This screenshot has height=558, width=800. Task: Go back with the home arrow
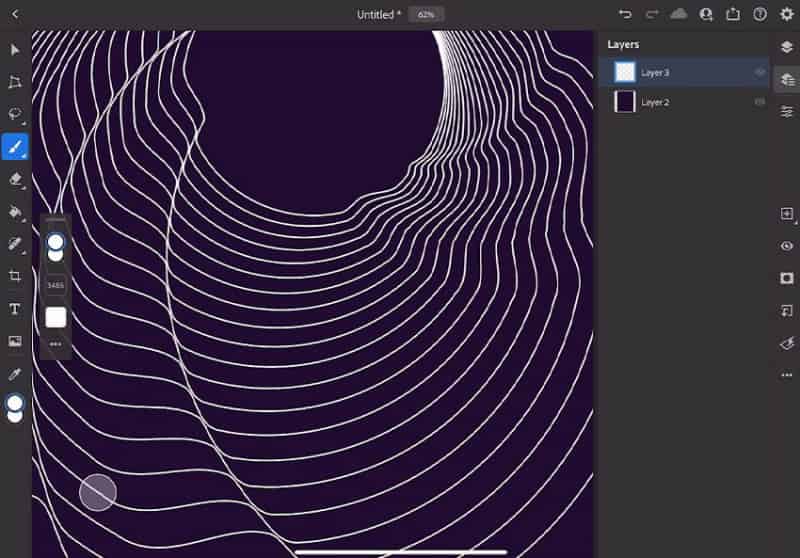click(x=15, y=14)
